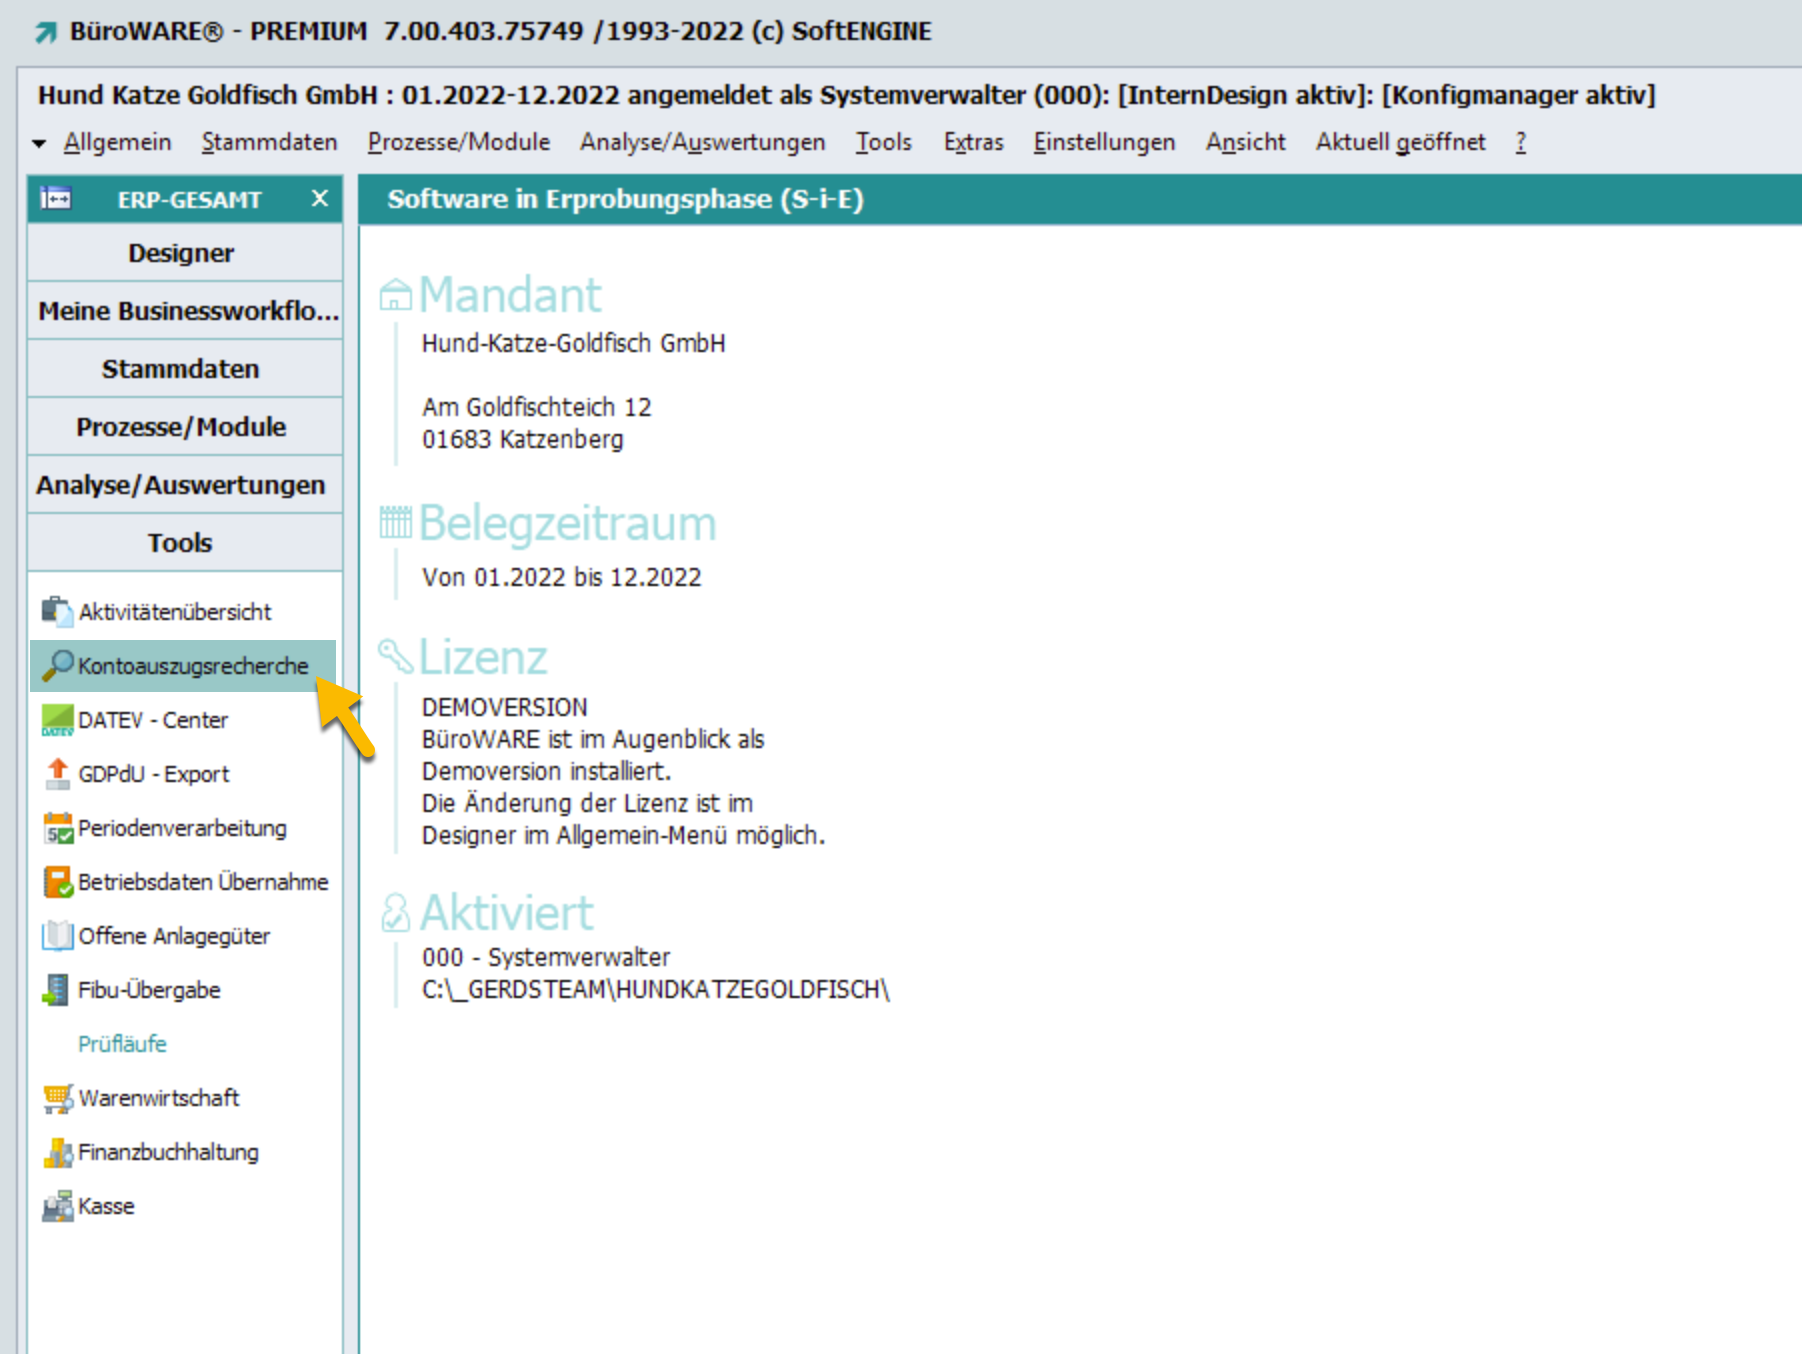Screen dimensions: 1802x1354
Task: Click the Fibu-Übergabe icon
Action: (x=57, y=990)
